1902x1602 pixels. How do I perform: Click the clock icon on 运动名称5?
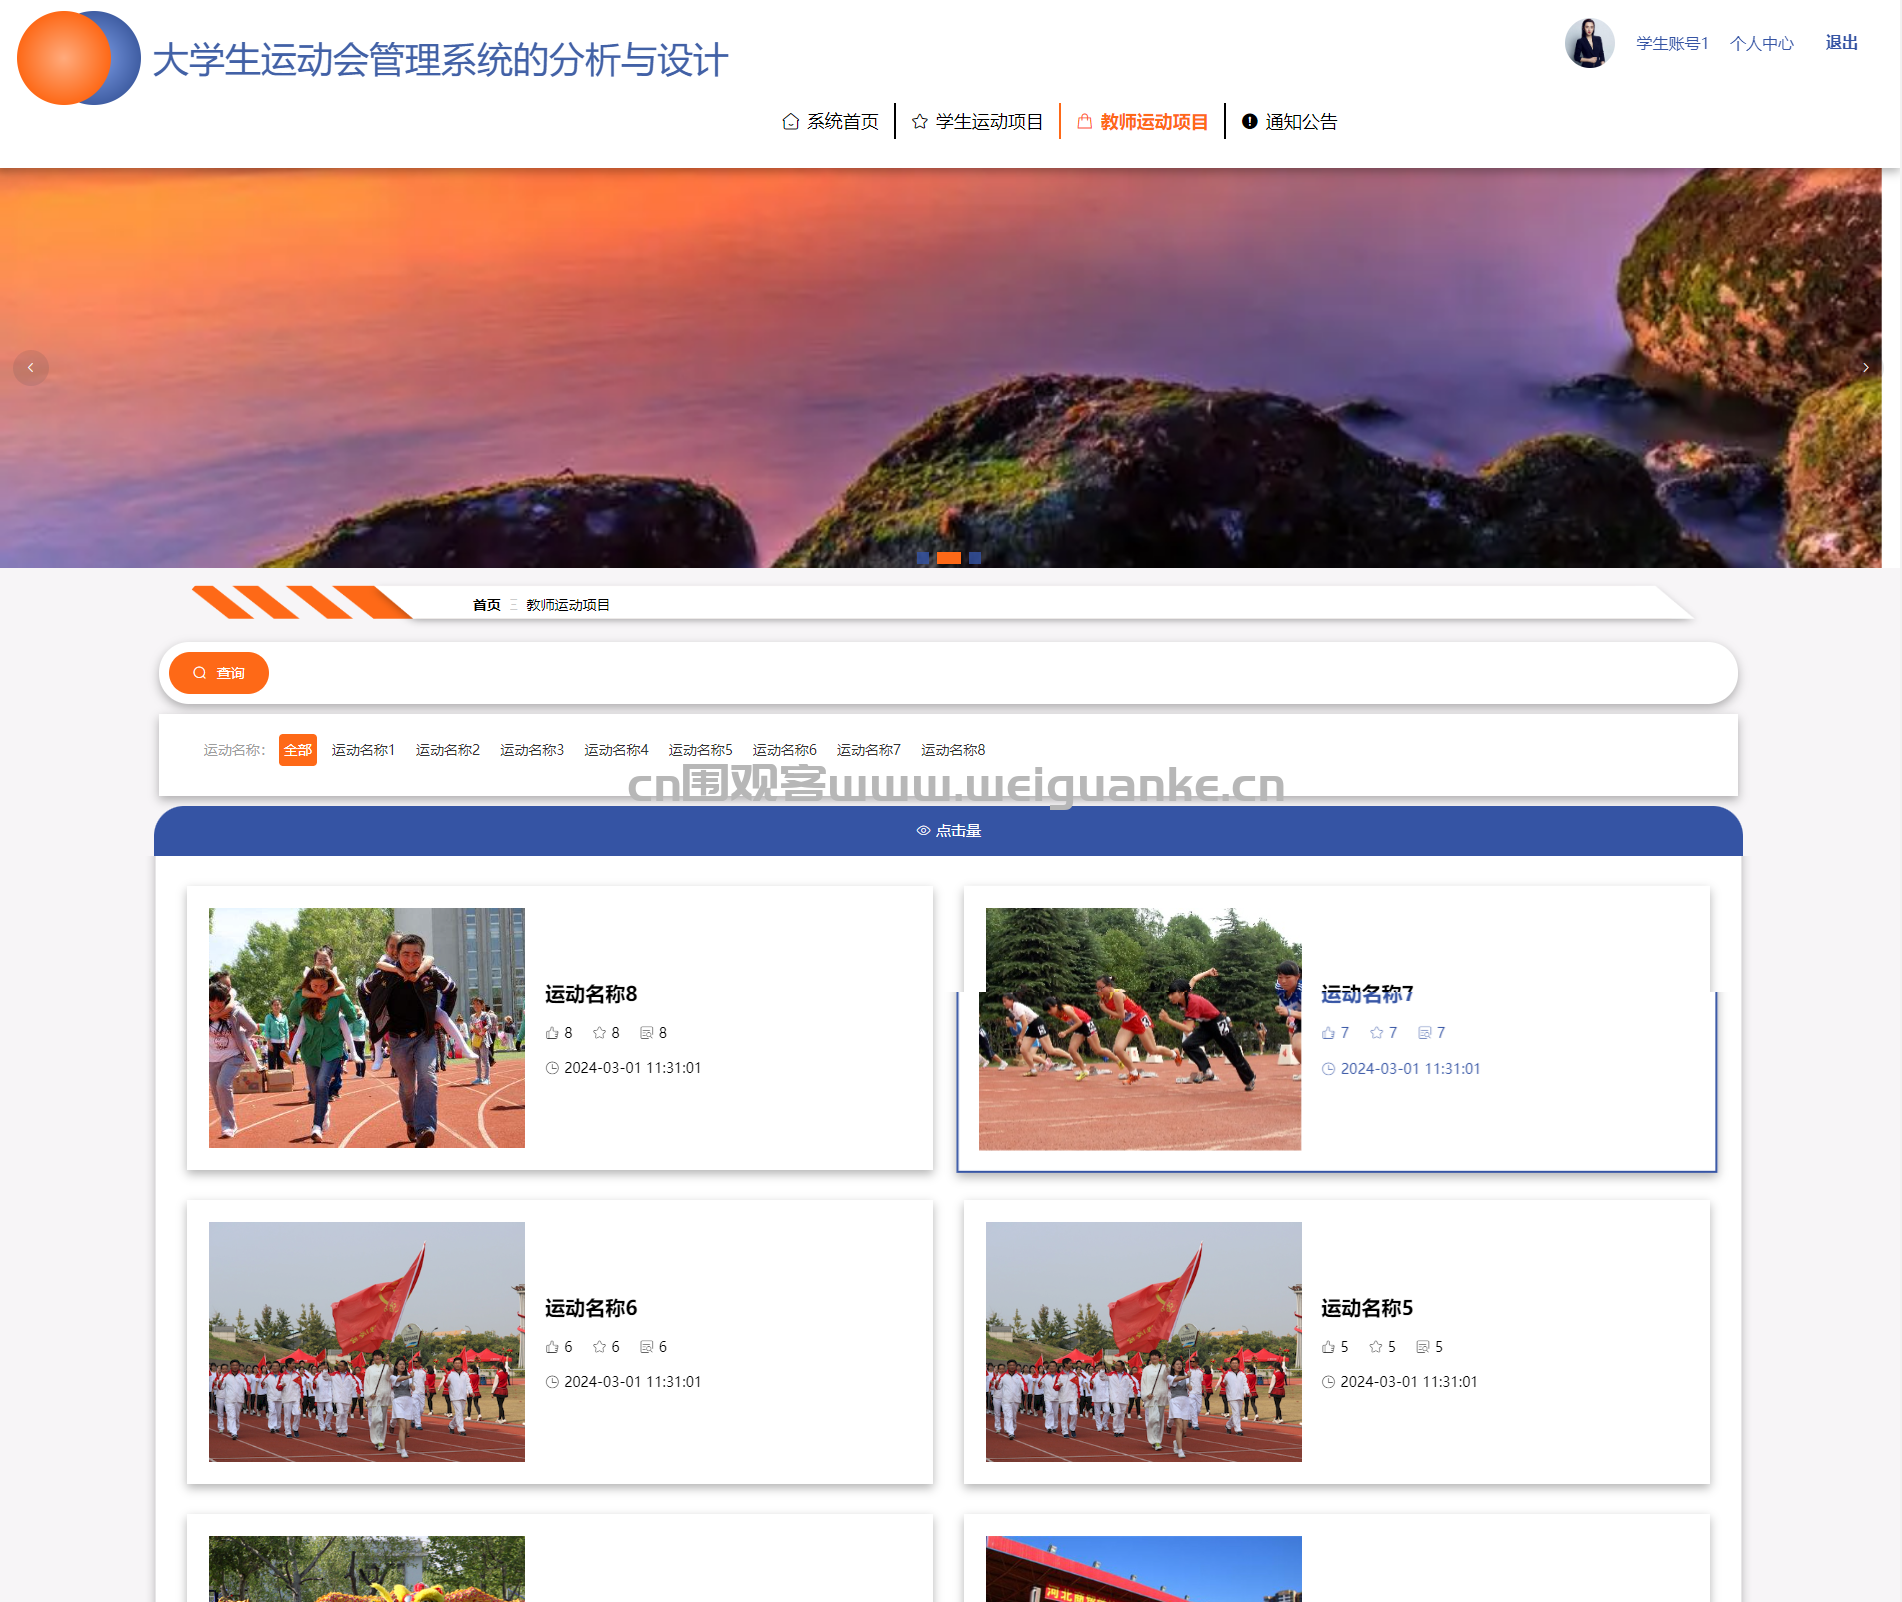(1328, 1382)
